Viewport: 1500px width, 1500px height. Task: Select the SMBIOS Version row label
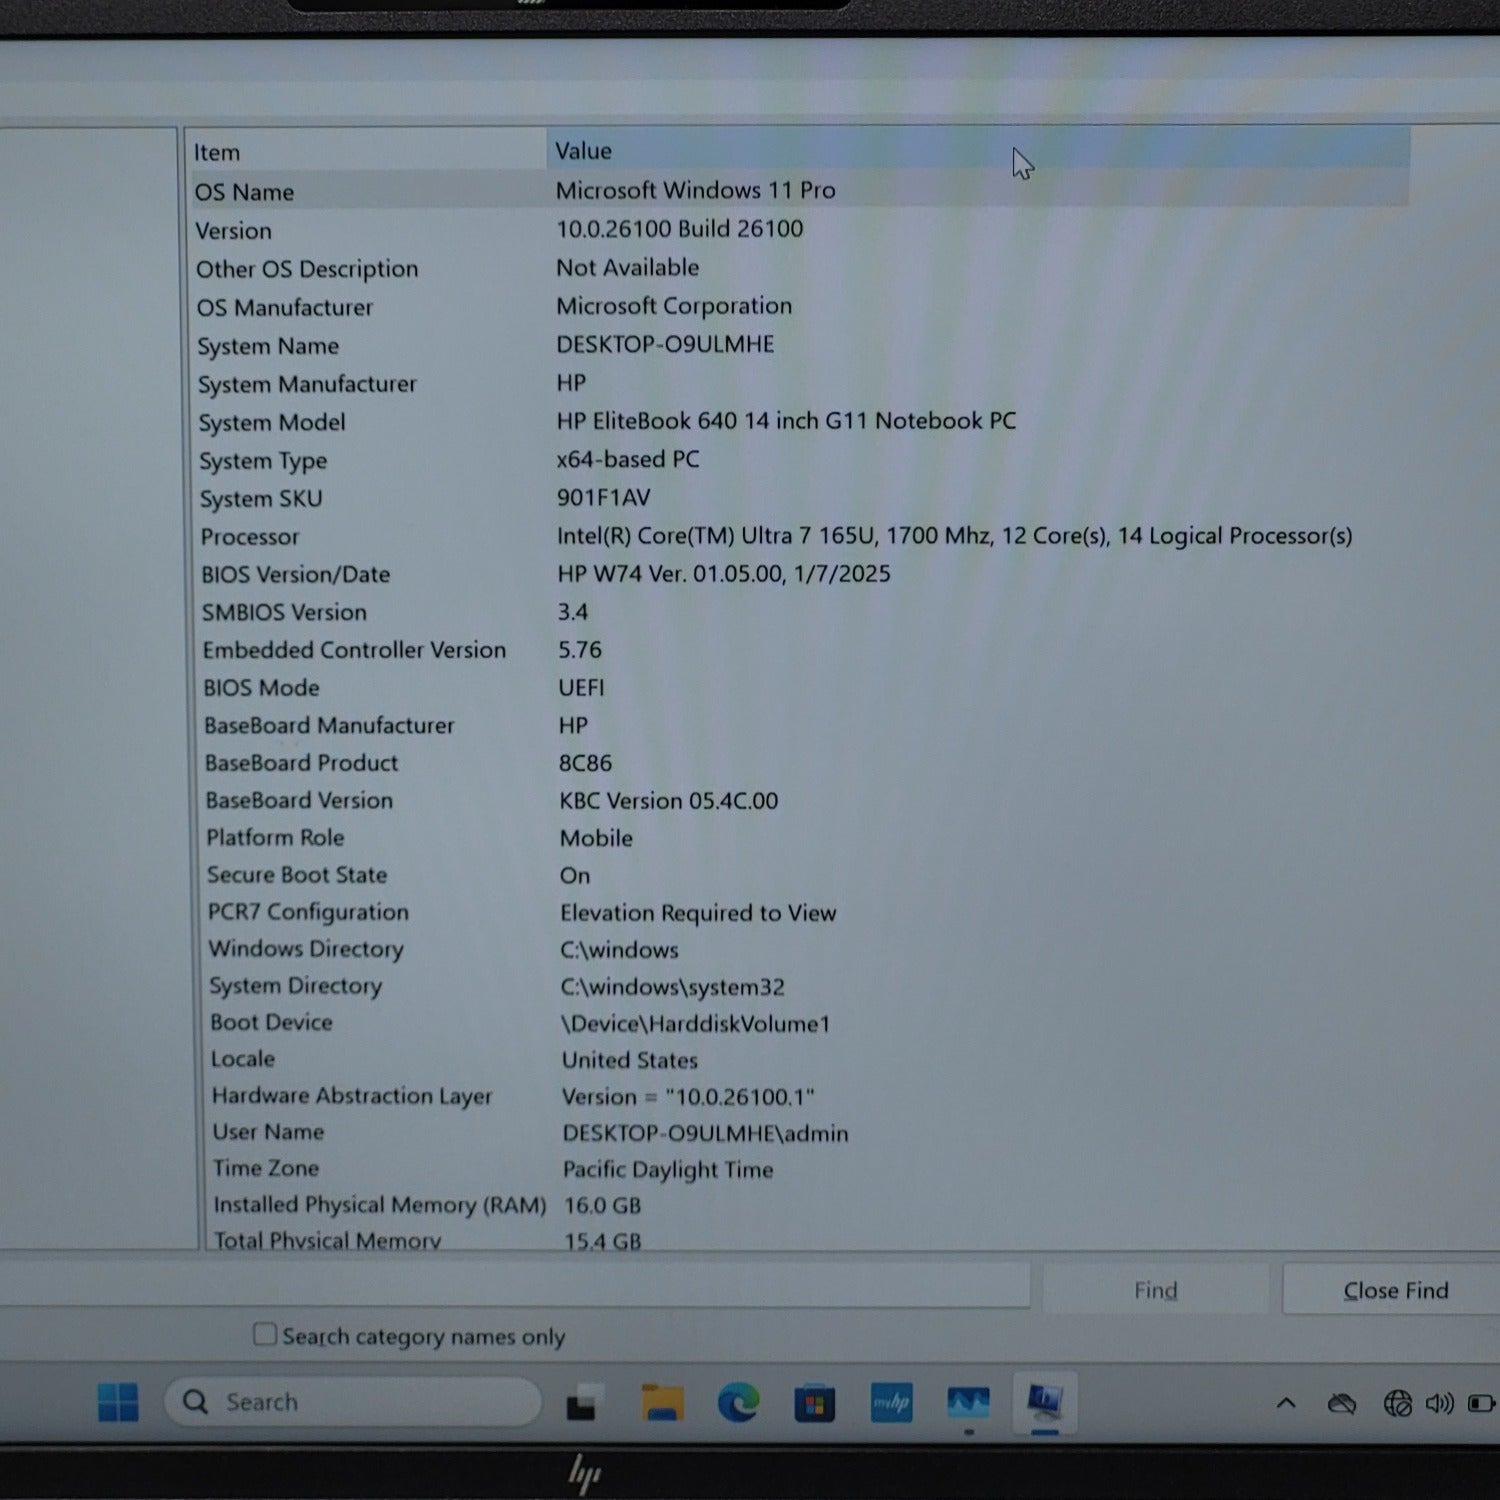click(285, 612)
